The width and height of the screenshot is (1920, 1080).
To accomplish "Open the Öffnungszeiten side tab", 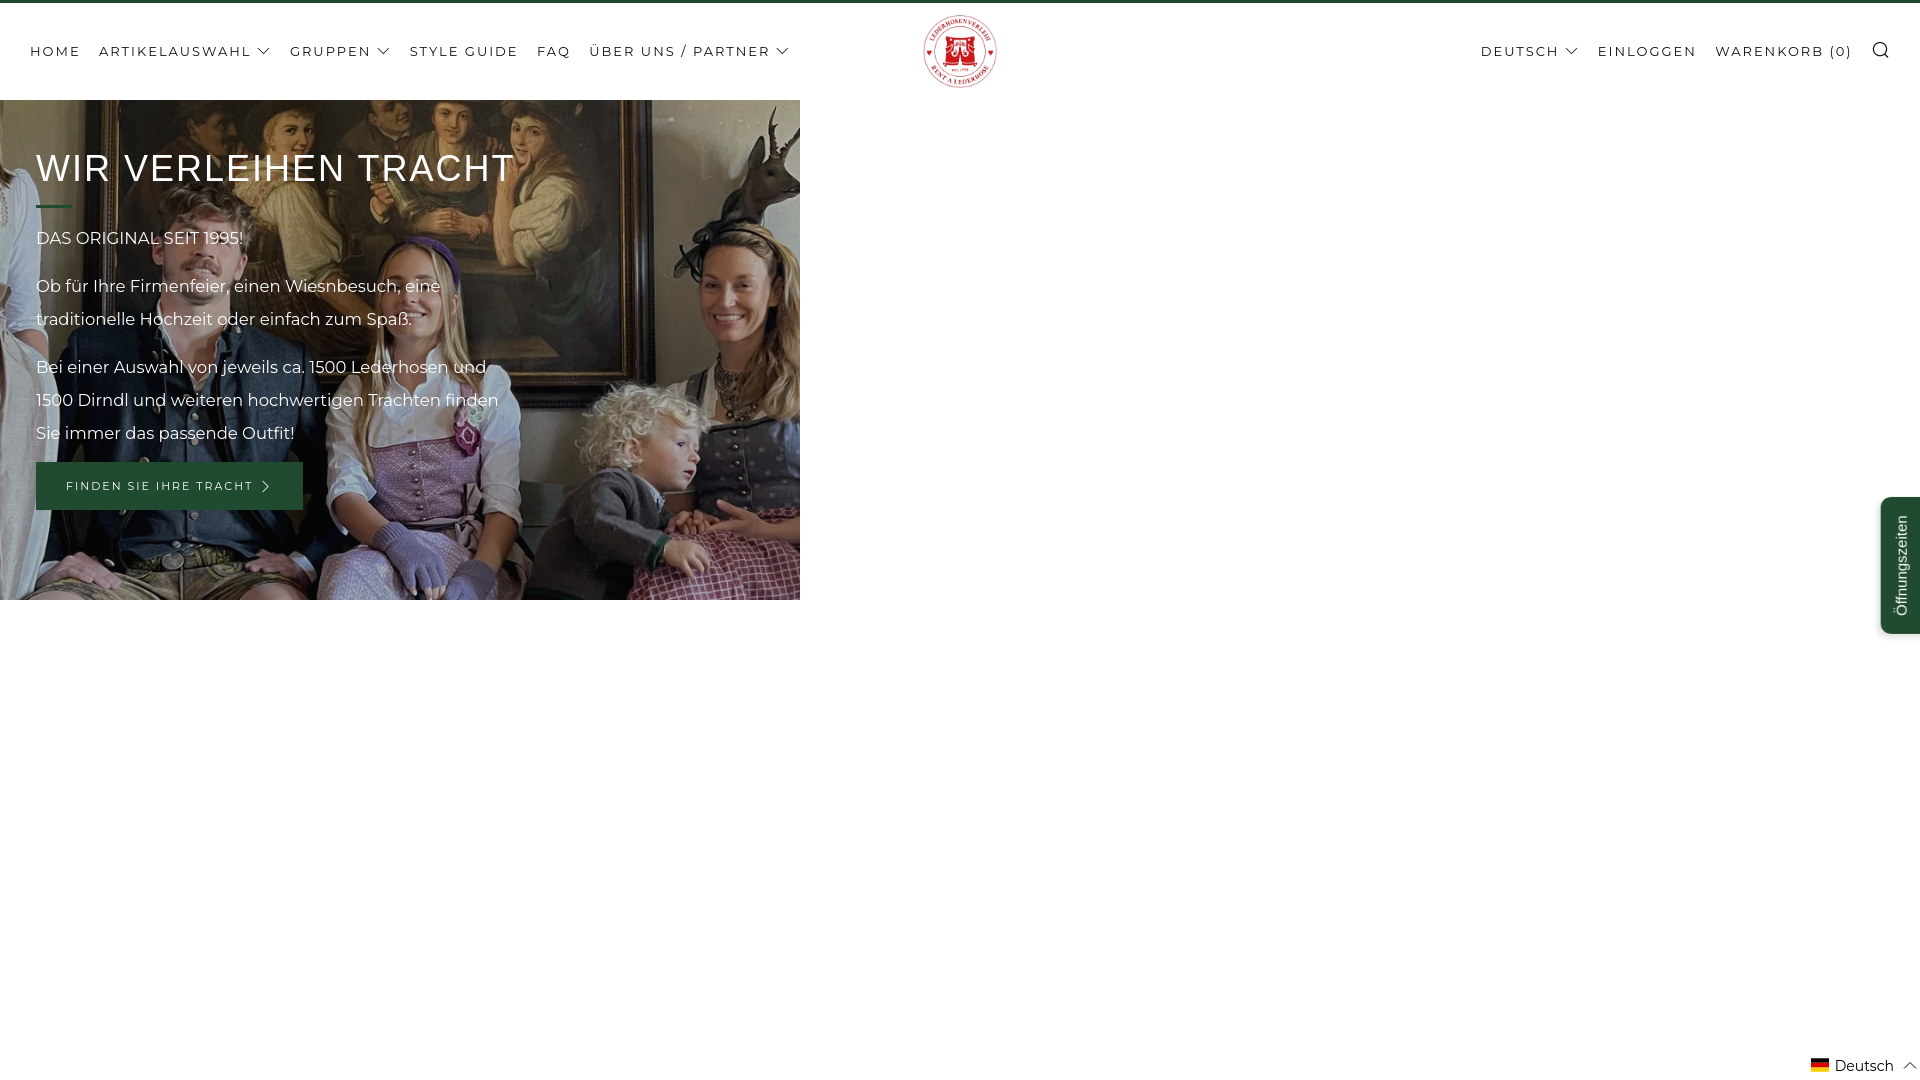I will (x=1901, y=565).
